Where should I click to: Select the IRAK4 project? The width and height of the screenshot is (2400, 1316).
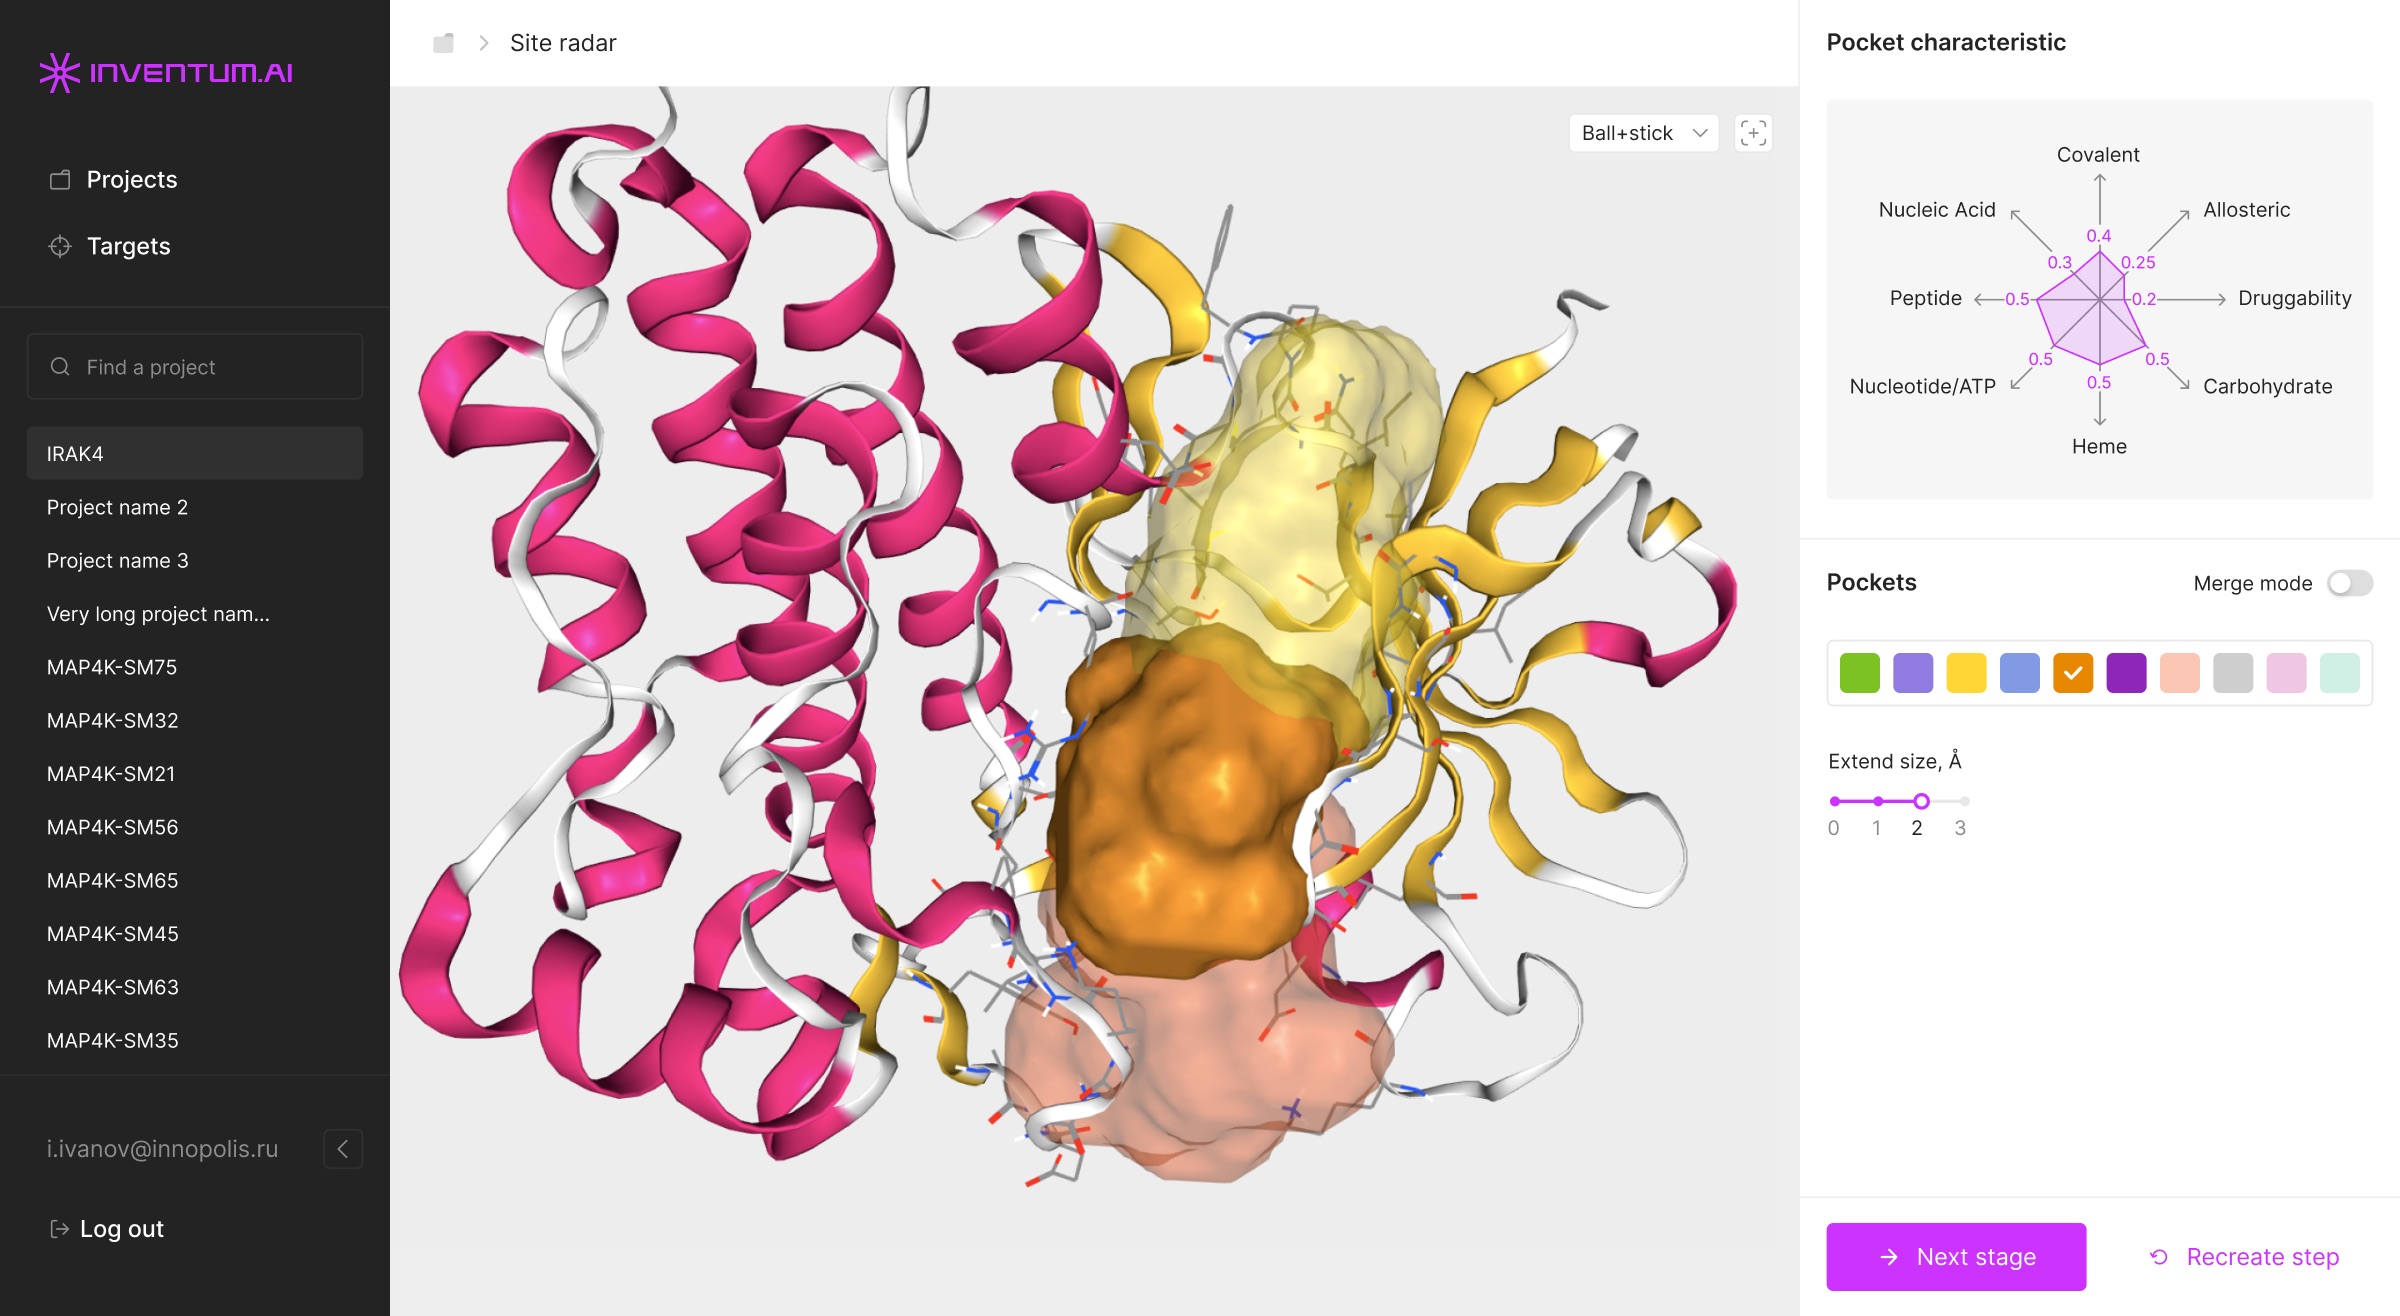[x=195, y=454]
